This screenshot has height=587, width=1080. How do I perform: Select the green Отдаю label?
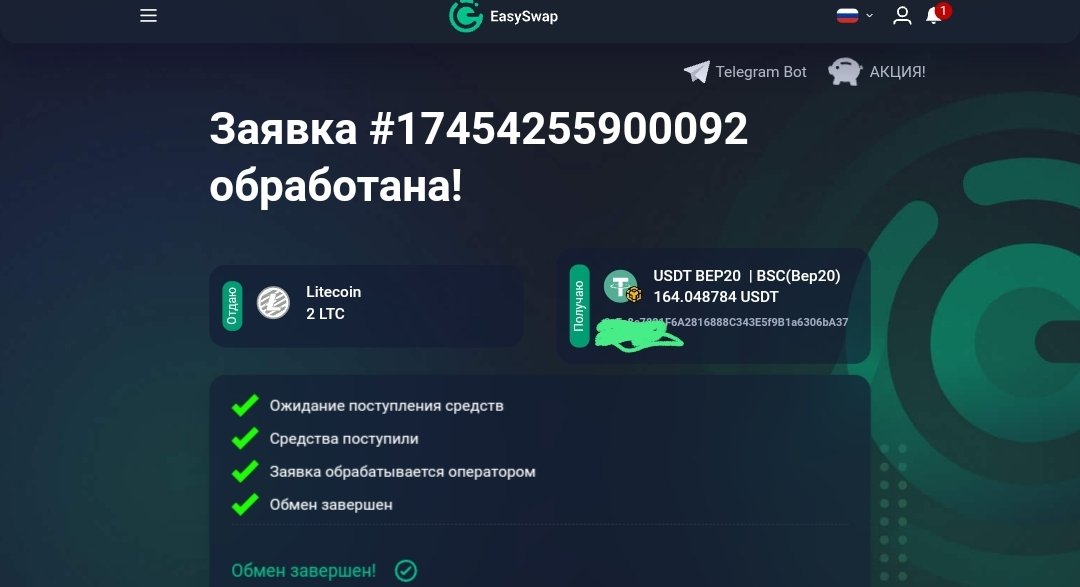pyautogui.click(x=232, y=306)
